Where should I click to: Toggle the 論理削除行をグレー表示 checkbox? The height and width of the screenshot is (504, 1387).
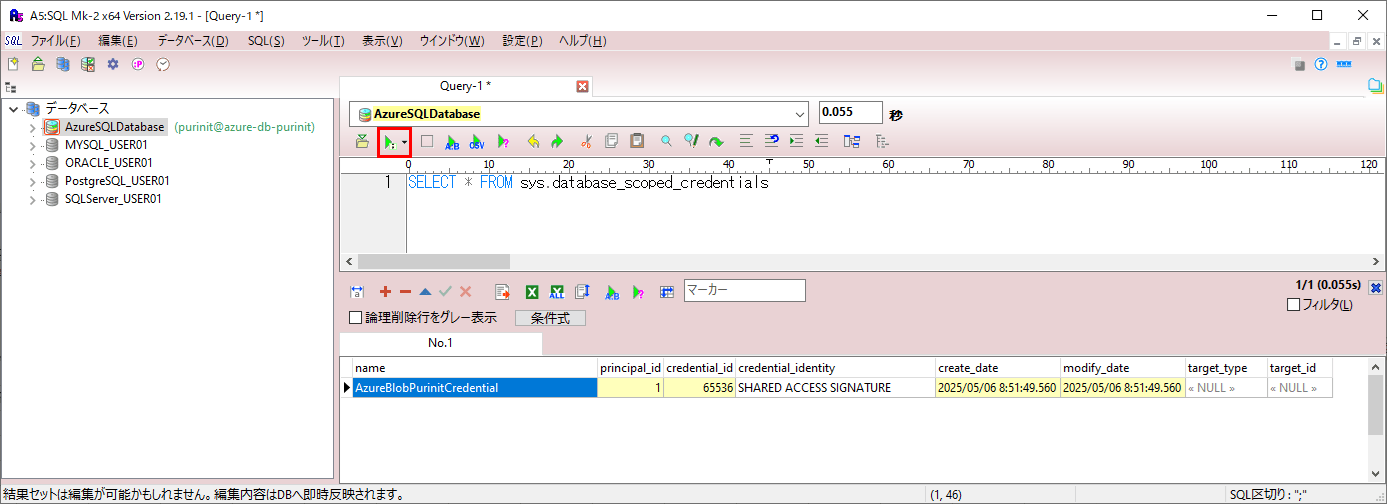point(355,318)
